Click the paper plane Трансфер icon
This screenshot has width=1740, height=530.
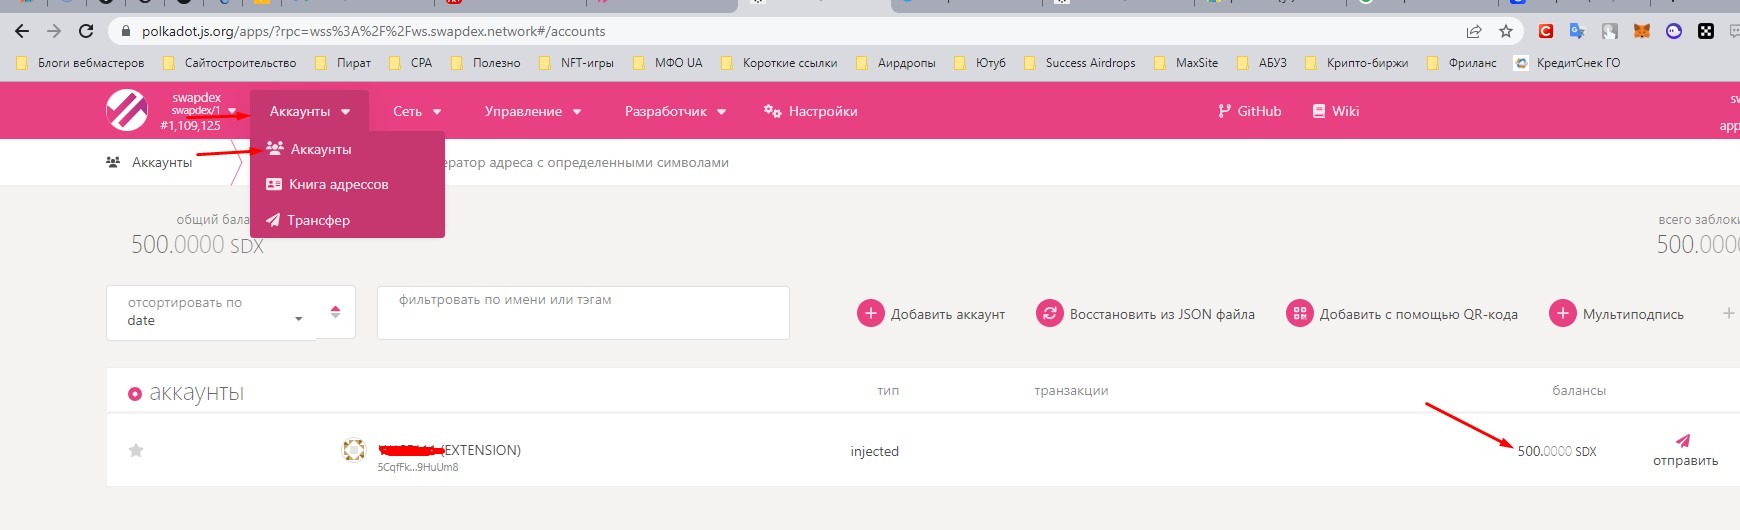coord(273,220)
